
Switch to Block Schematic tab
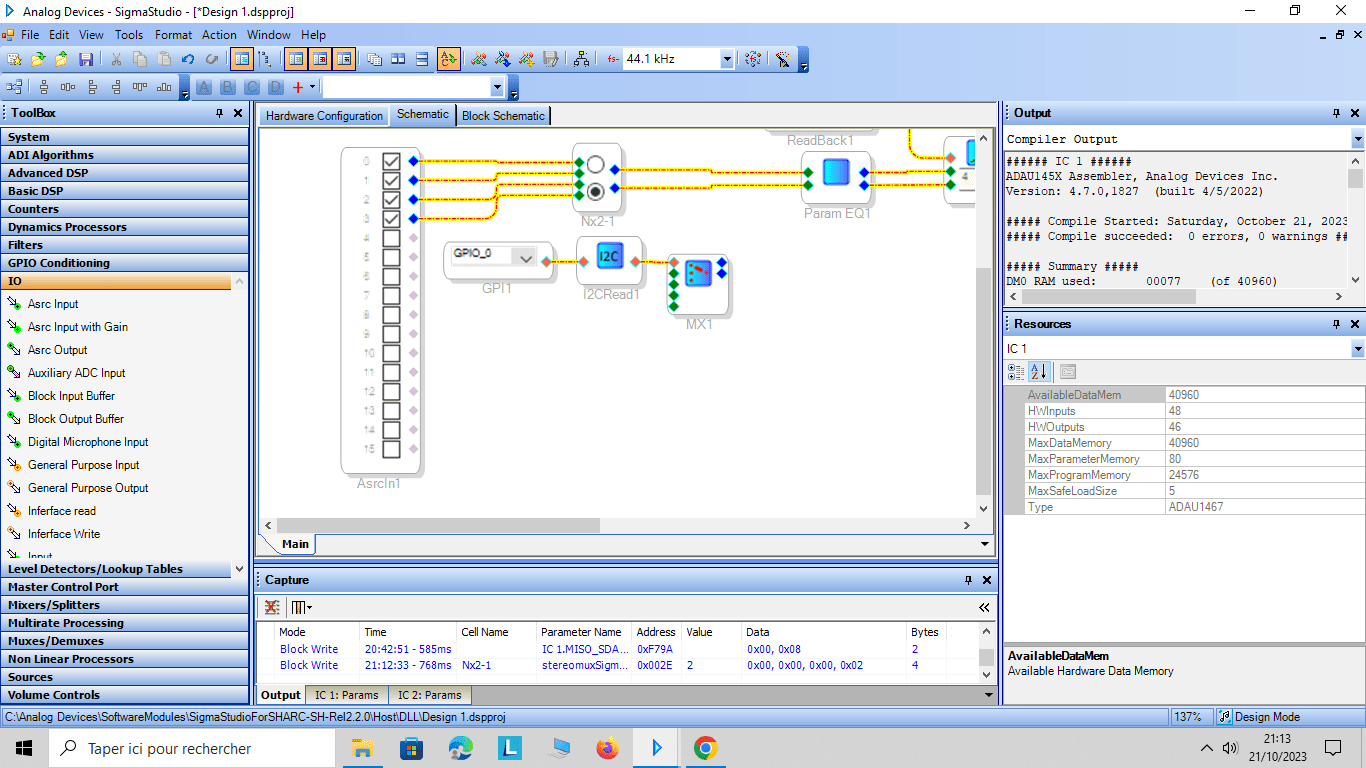click(503, 116)
